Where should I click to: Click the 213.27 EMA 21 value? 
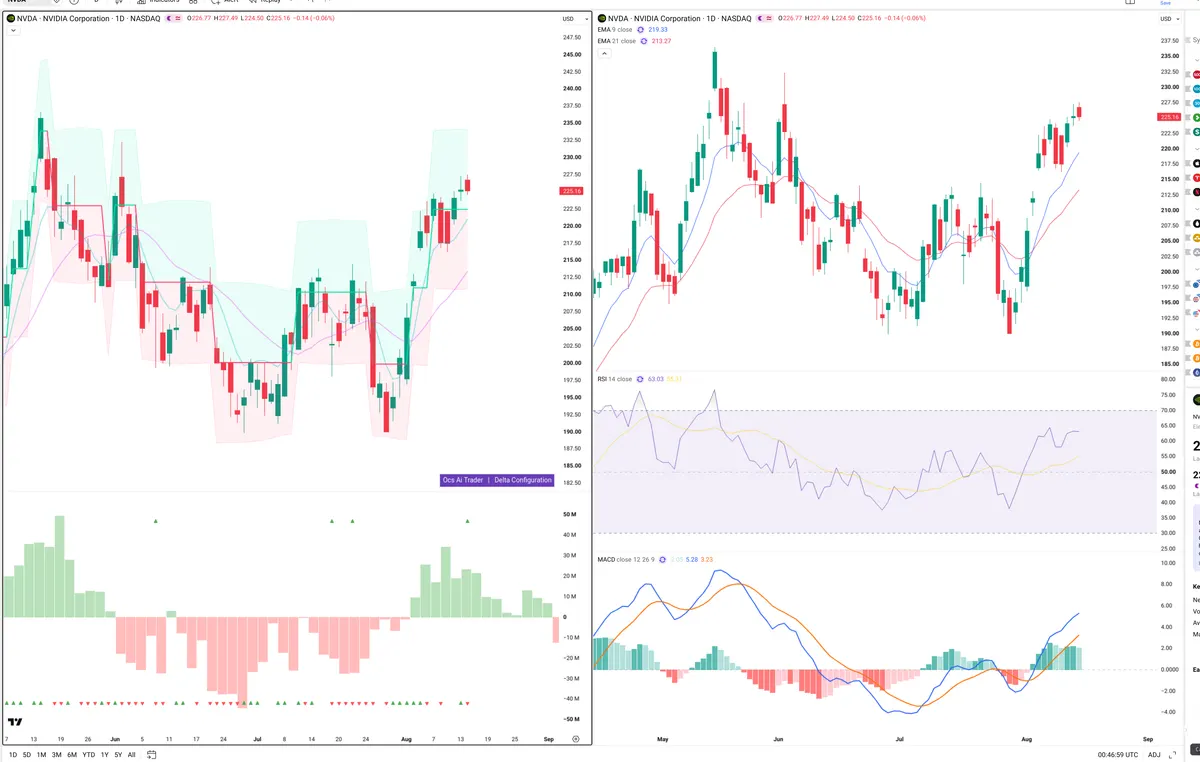(661, 41)
